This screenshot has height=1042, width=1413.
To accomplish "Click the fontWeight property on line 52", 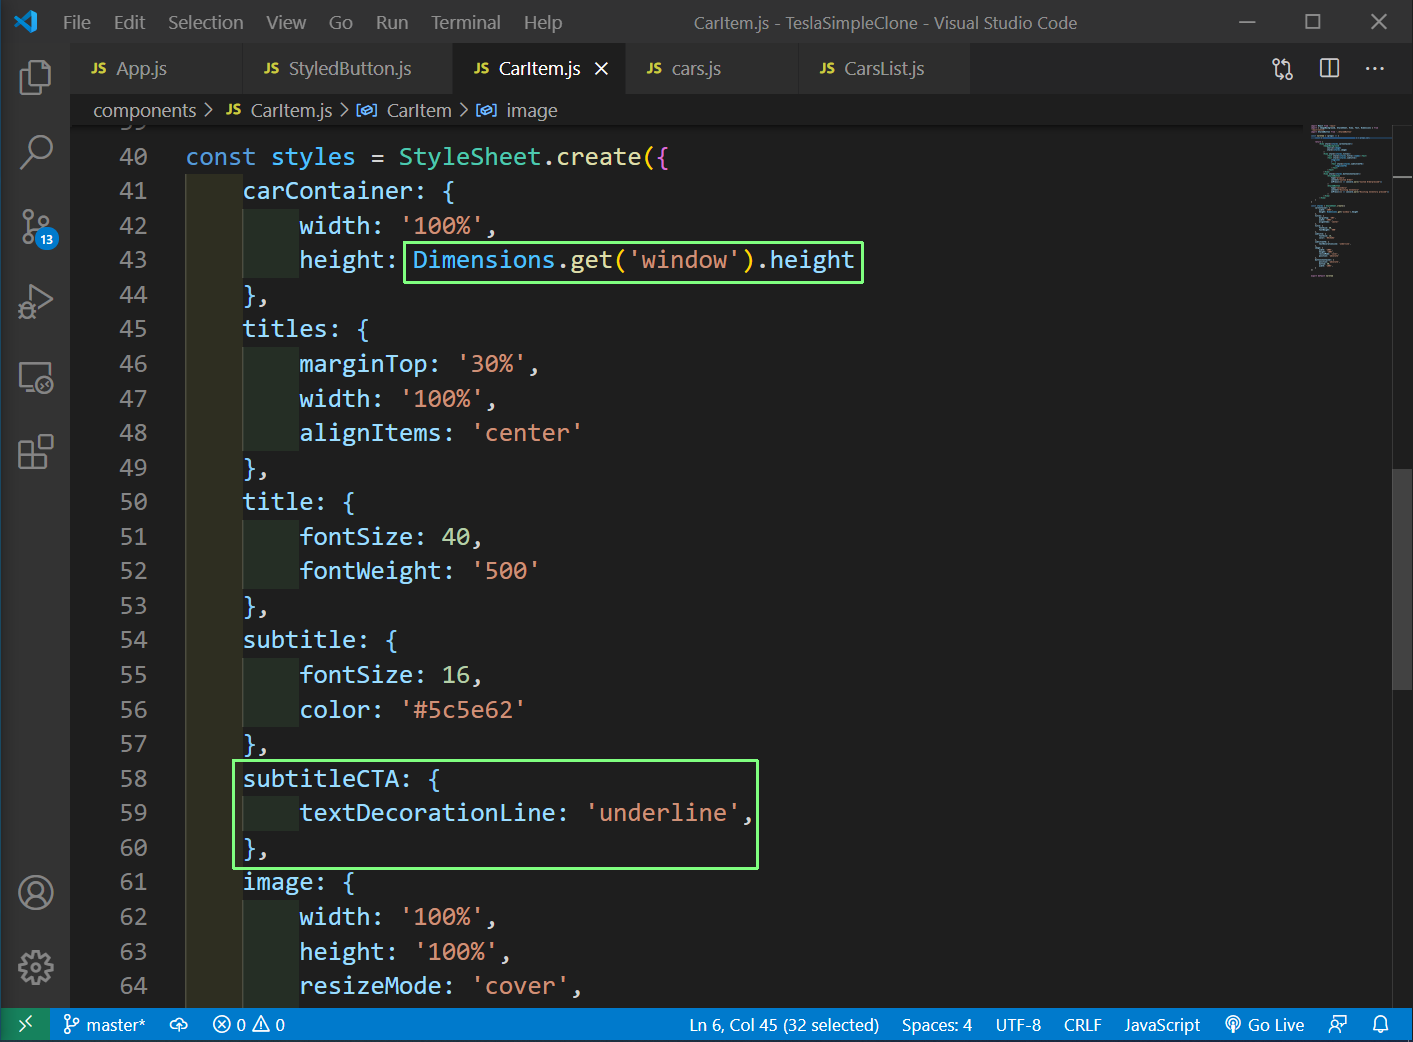I will [x=370, y=571].
